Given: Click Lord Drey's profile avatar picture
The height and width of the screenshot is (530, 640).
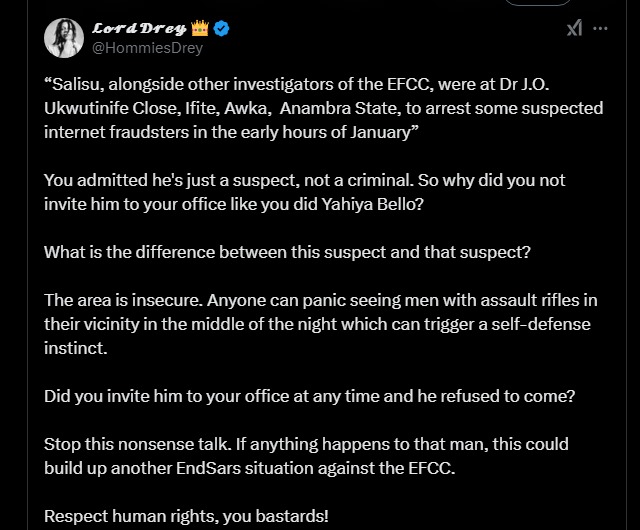Looking at the screenshot, I should pyautogui.click(x=63, y=38).
